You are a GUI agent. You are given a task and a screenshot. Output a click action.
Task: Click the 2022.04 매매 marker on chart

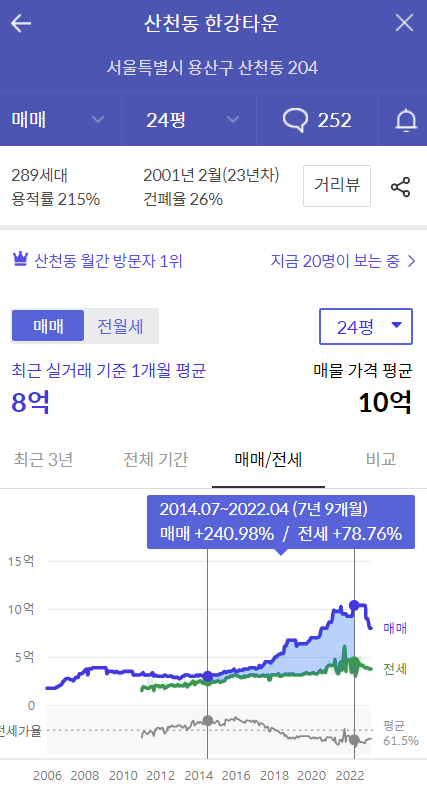354,605
